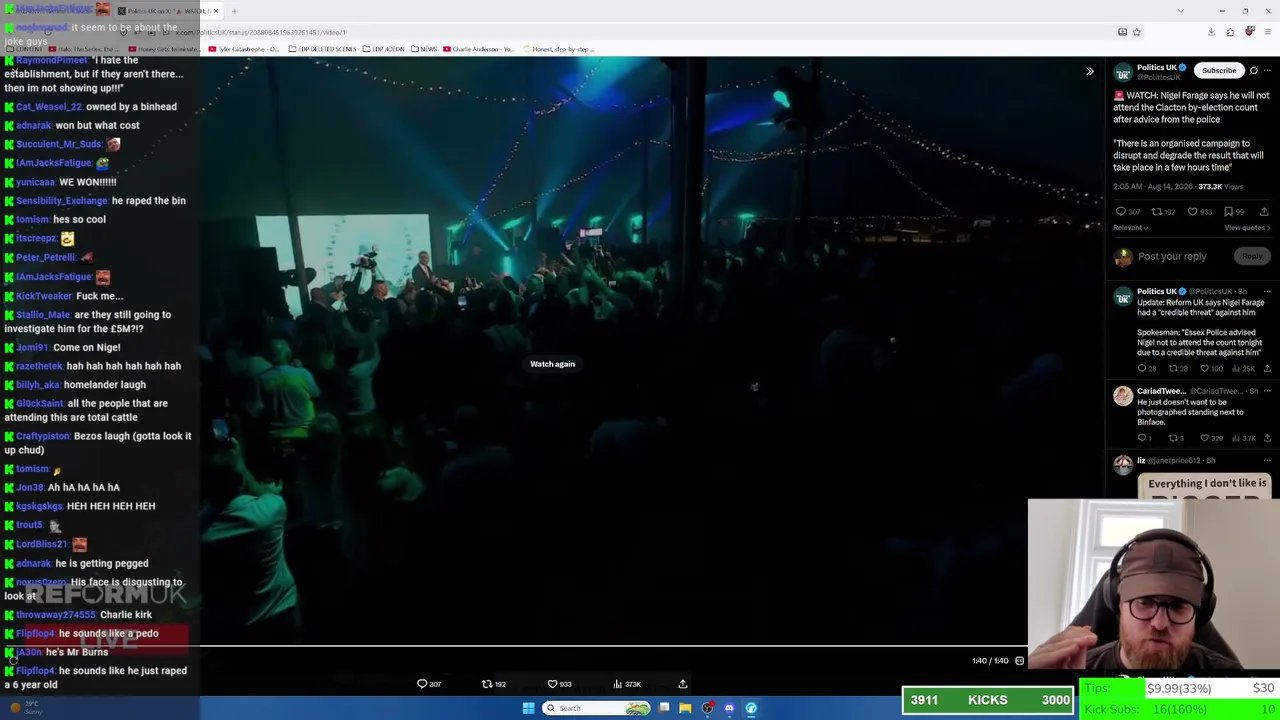Share the main post from the sidebar
This screenshot has width=1280, height=720.
point(1264,212)
